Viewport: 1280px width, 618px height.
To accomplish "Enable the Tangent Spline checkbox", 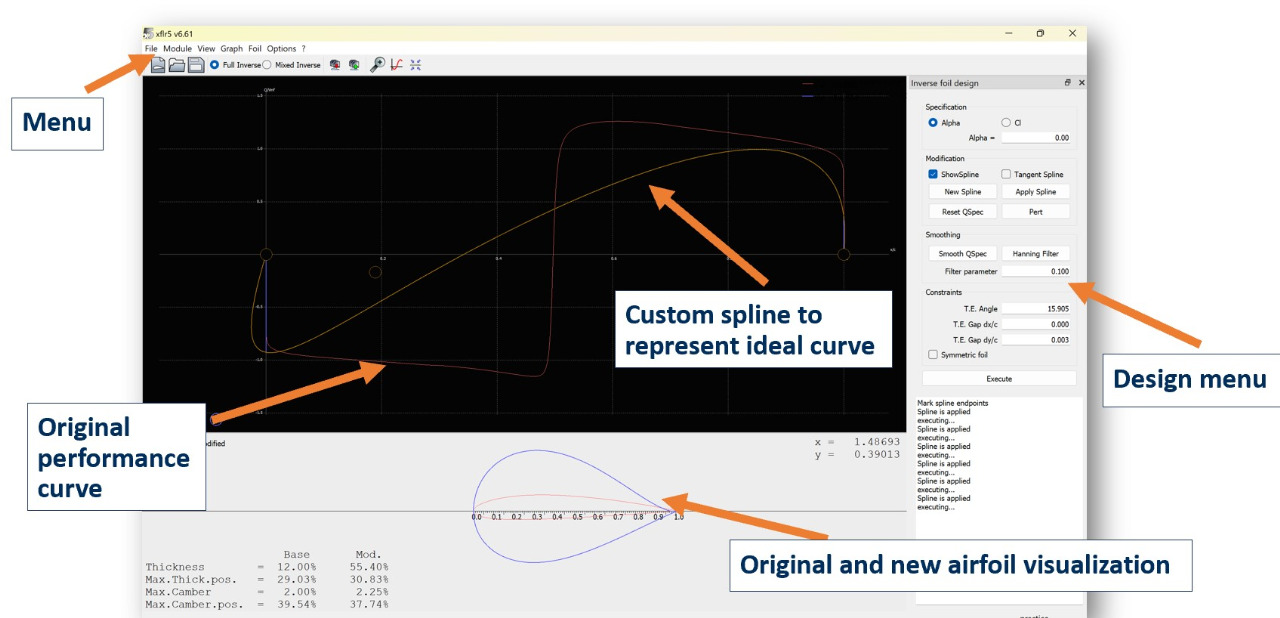I will (x=1006, y=174).
